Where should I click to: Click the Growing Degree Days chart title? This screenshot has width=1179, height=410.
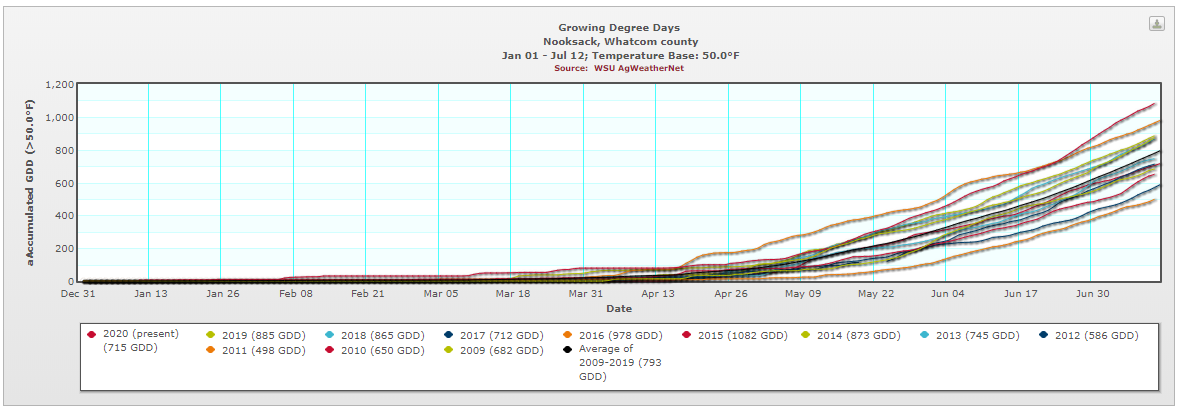[617, 27]
